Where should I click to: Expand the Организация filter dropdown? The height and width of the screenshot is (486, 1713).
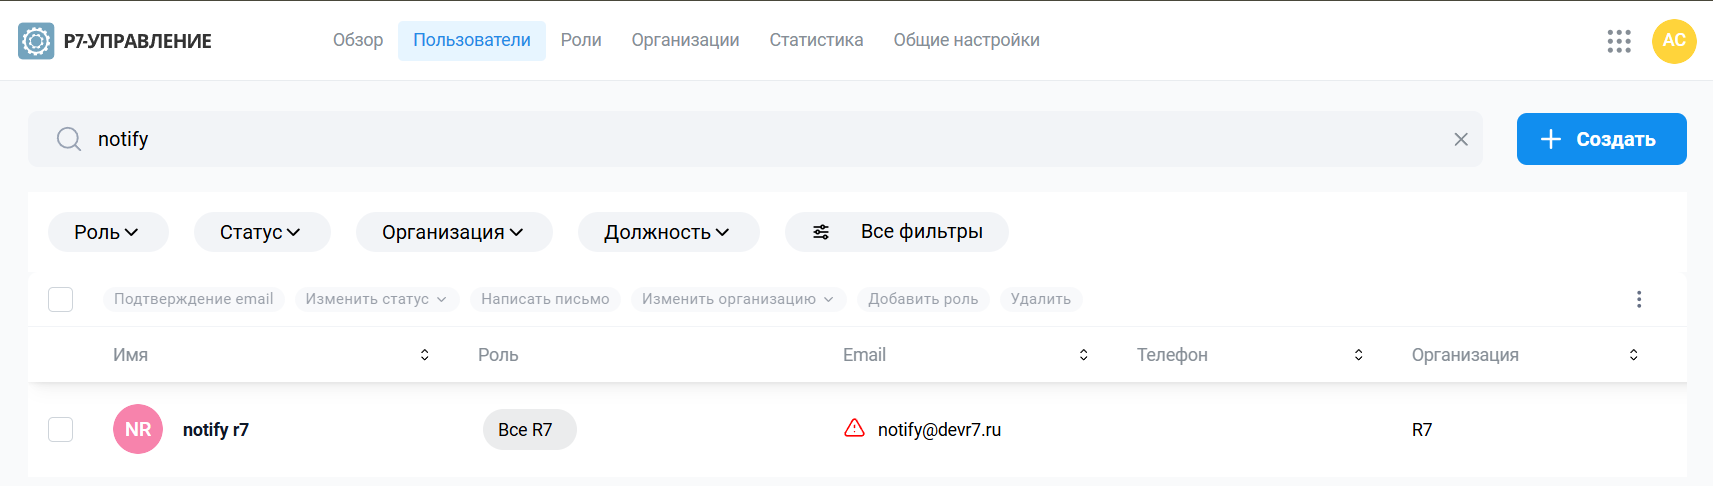[454, 232]
